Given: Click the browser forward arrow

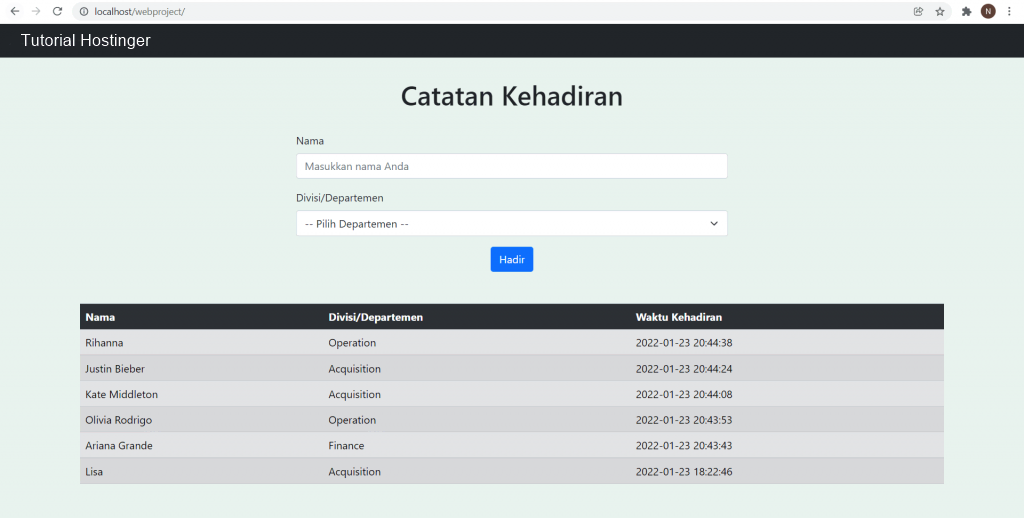Looking at the screenshot, I should (x=36, y=11).
